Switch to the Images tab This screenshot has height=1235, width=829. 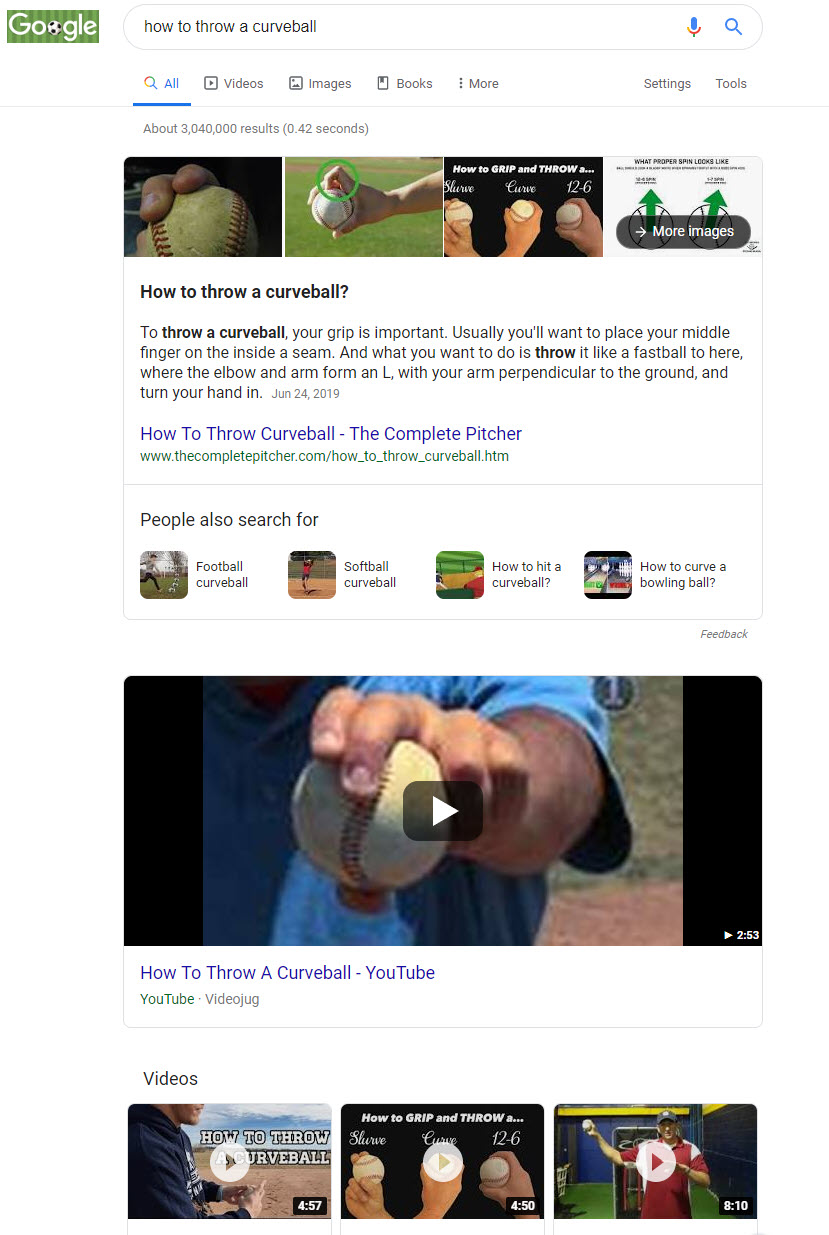[320, 84]
